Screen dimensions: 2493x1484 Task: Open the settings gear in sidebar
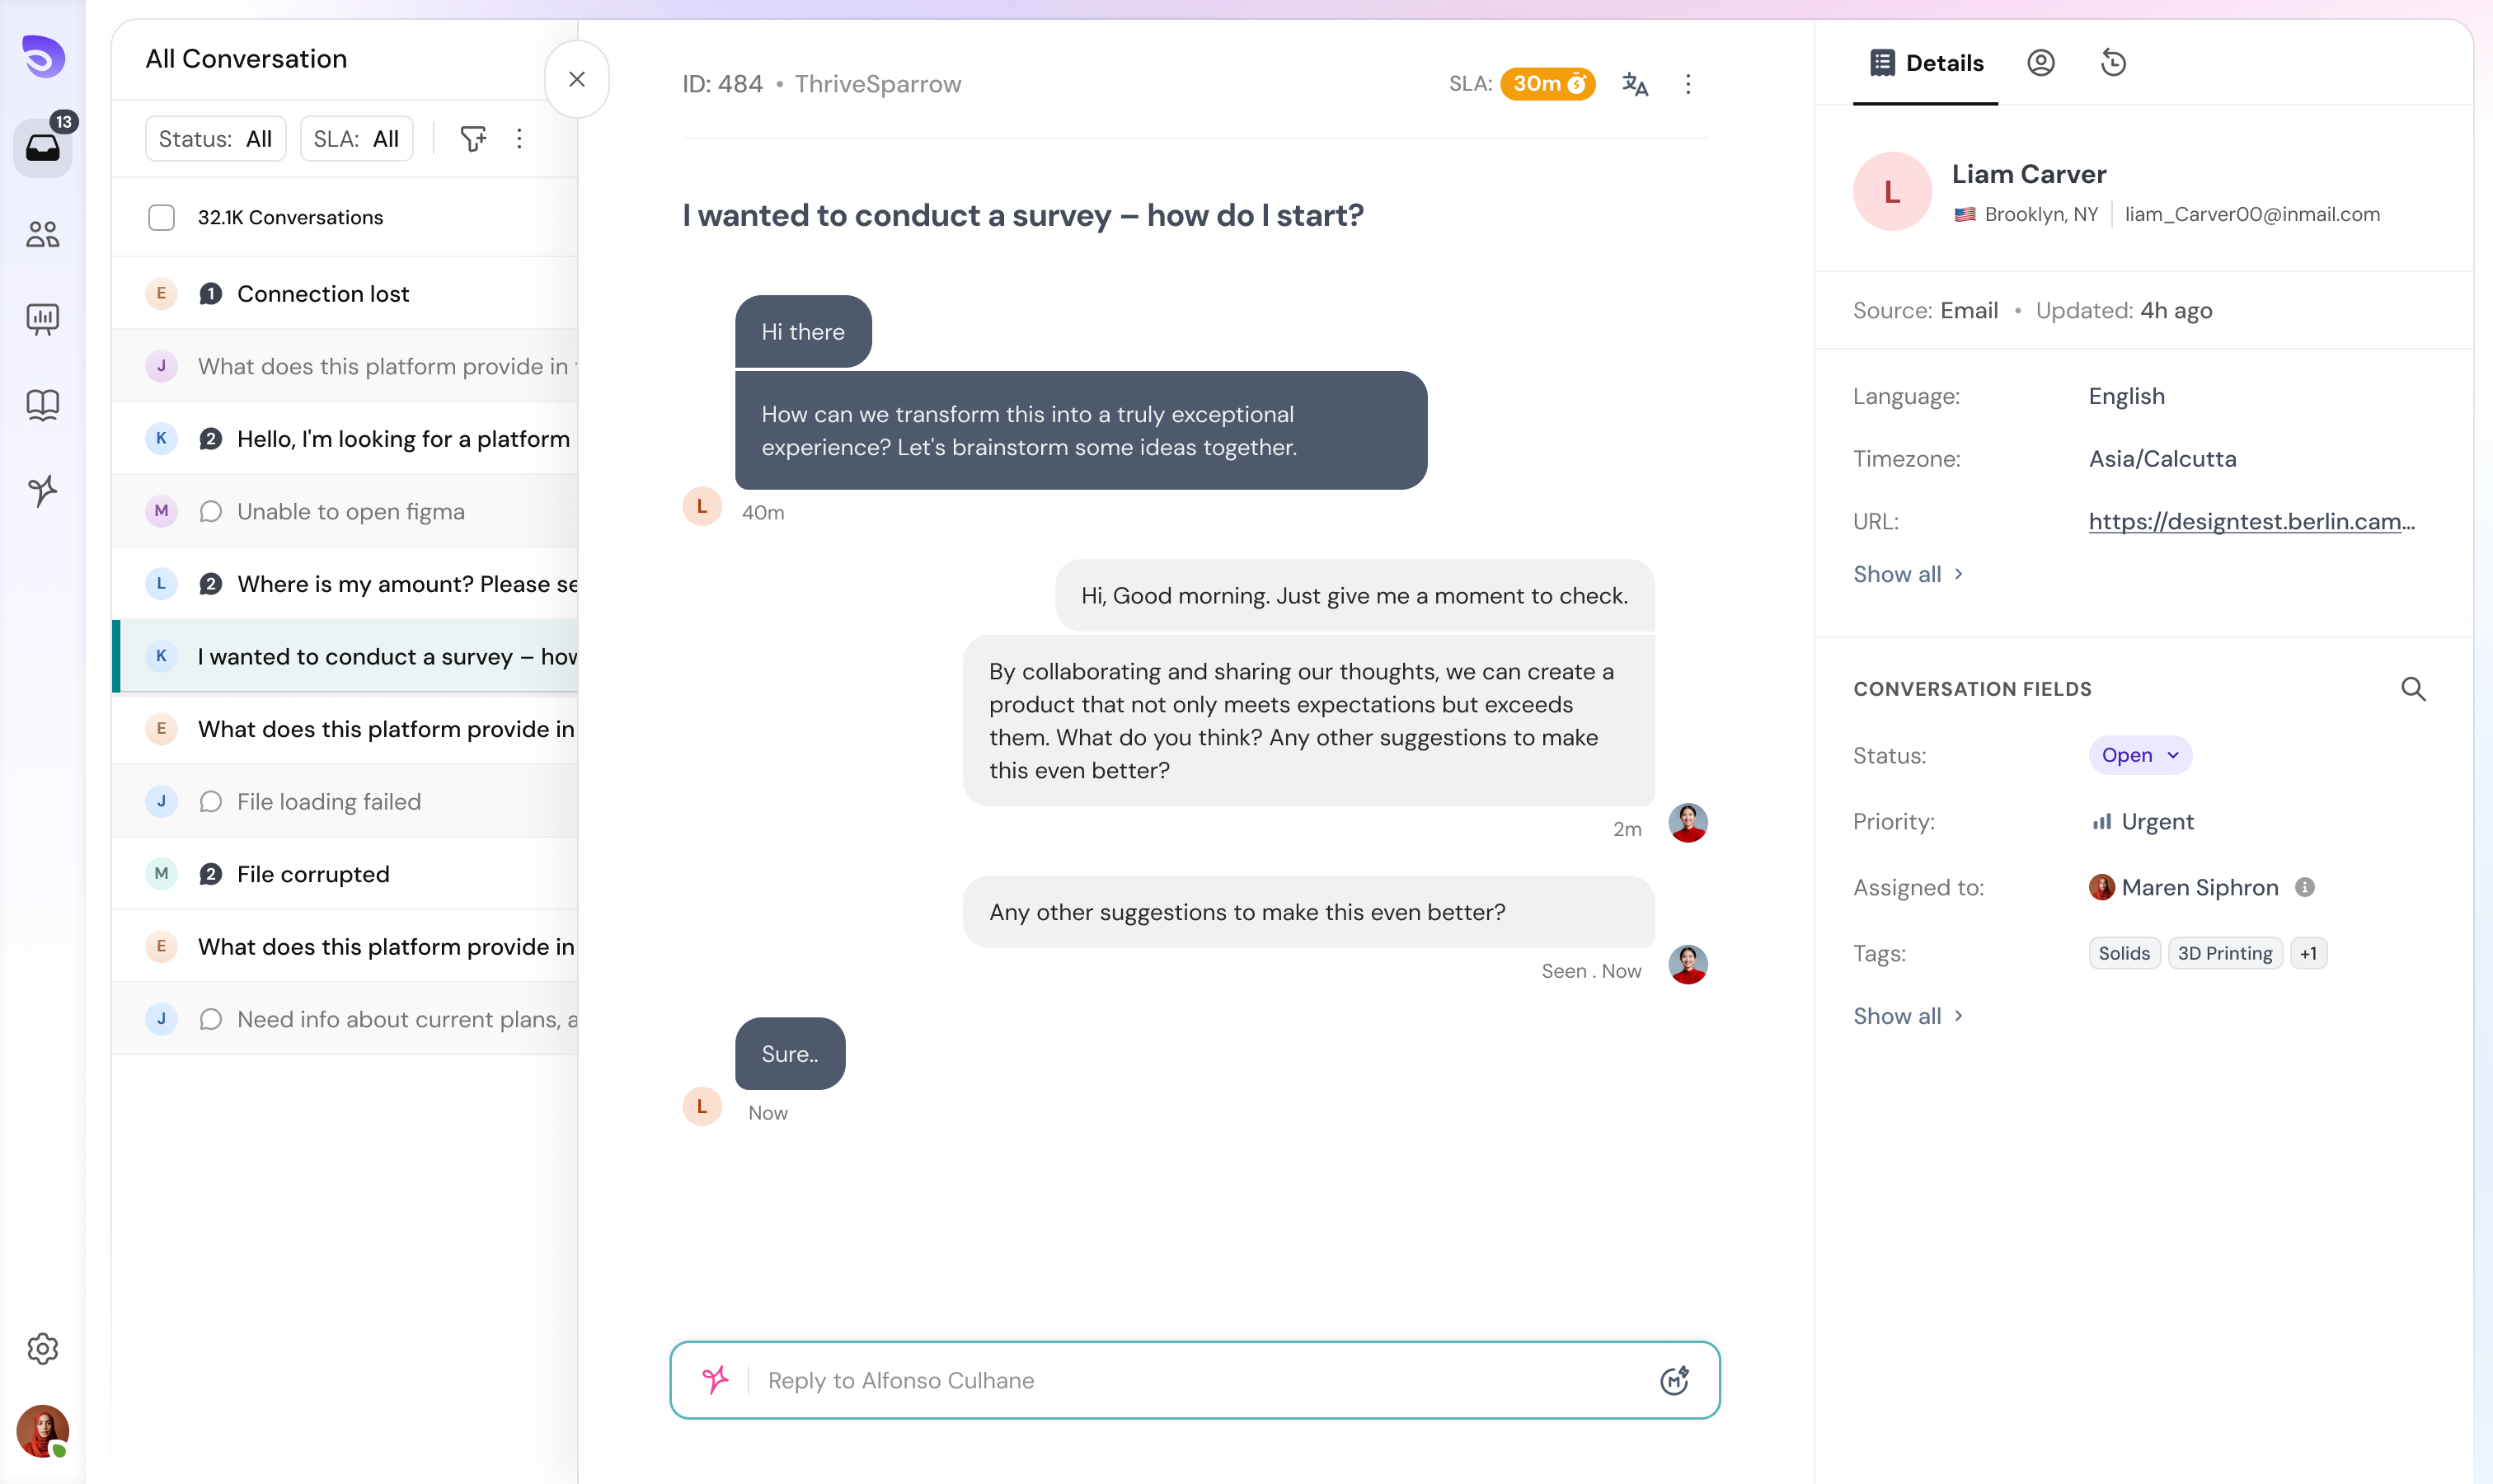tap(42, 1348)
